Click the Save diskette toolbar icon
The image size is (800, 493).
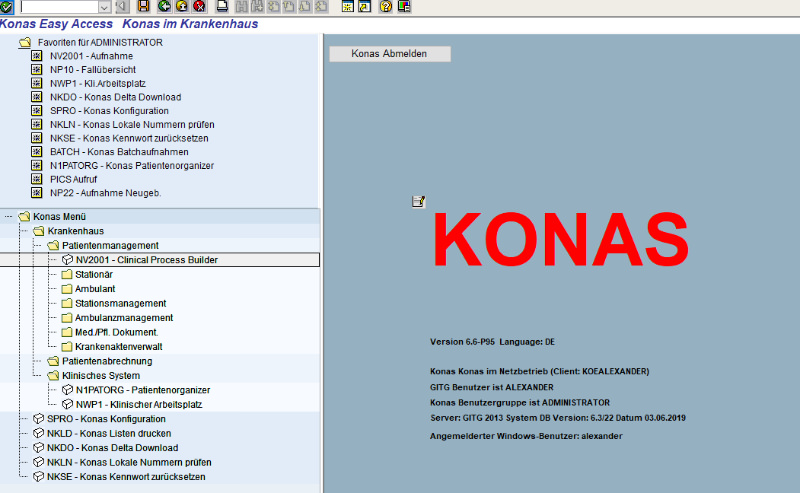tap(143, 6)
